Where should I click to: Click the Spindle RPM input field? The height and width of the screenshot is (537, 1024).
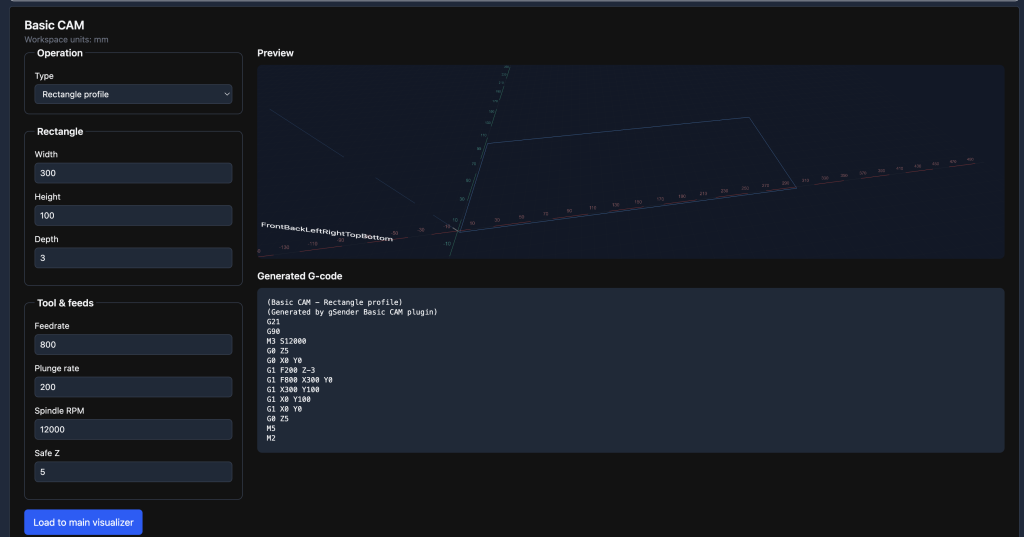pyautogui.click(x=133, y=429)
